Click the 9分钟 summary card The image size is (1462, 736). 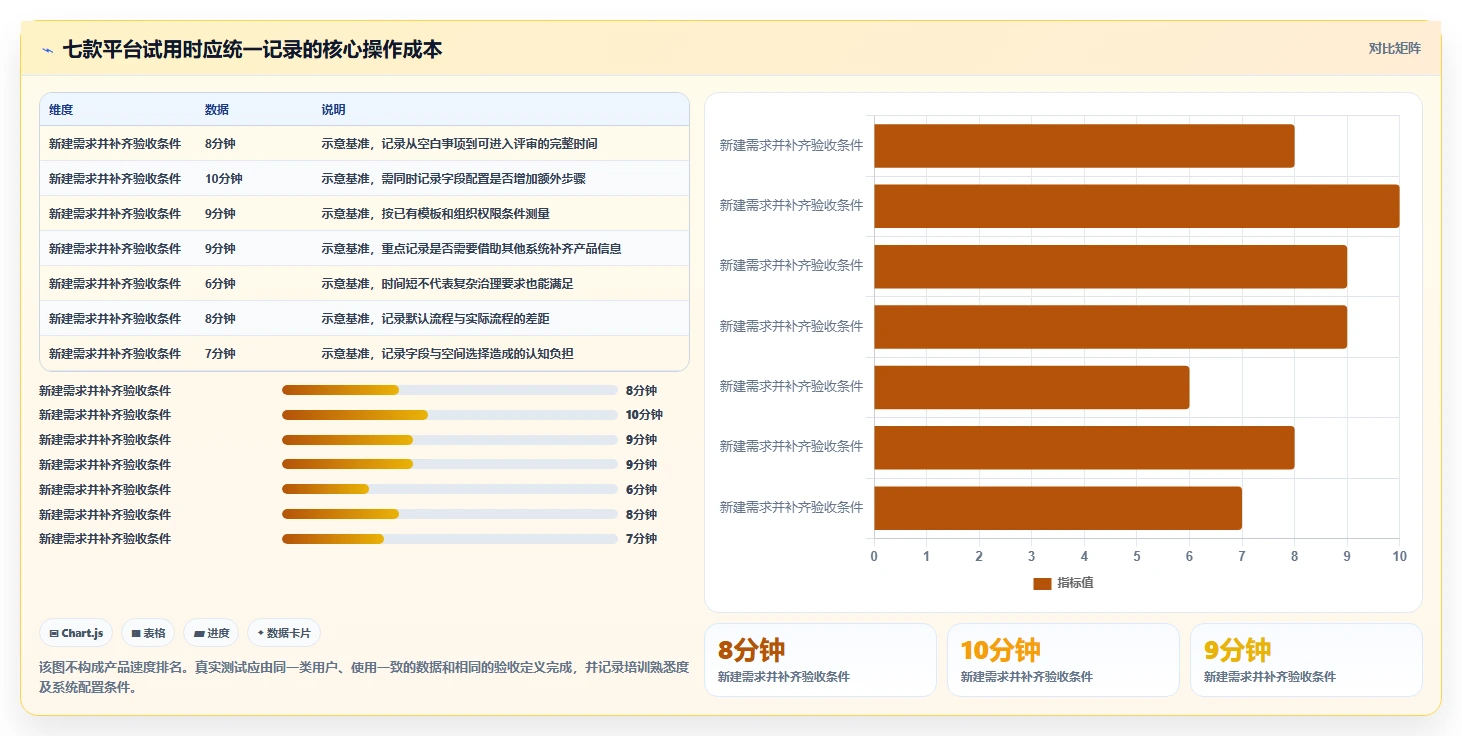coord(1306,660)
